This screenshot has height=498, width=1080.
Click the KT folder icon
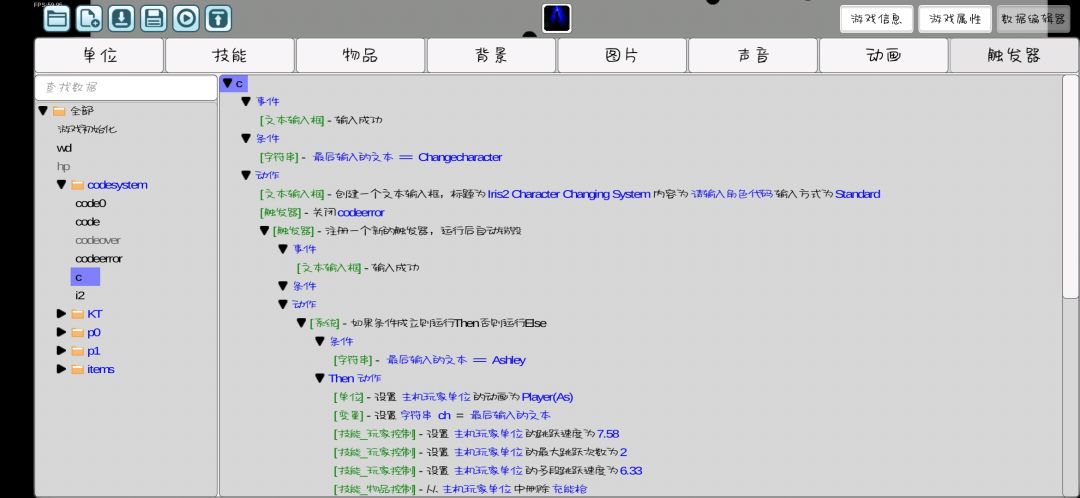(x=77, y=314)
